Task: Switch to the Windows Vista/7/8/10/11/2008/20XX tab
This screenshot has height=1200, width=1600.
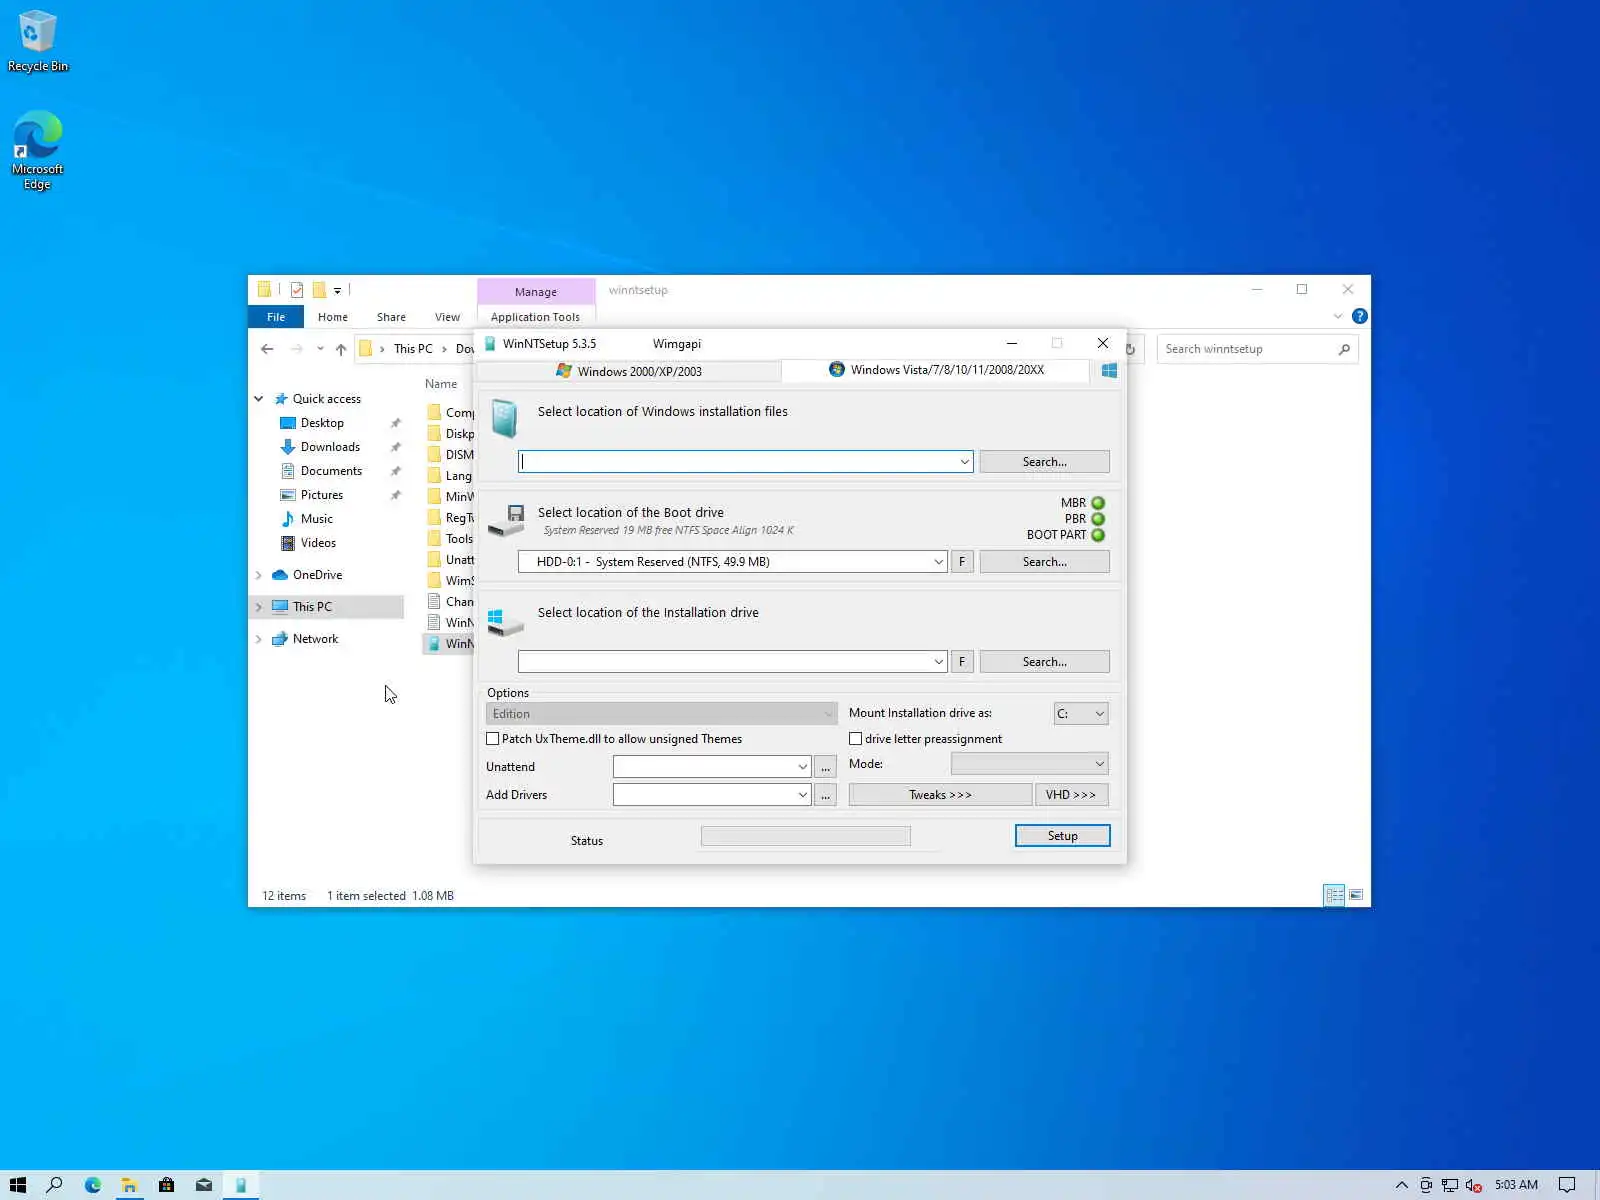Action: click(936, 370)
